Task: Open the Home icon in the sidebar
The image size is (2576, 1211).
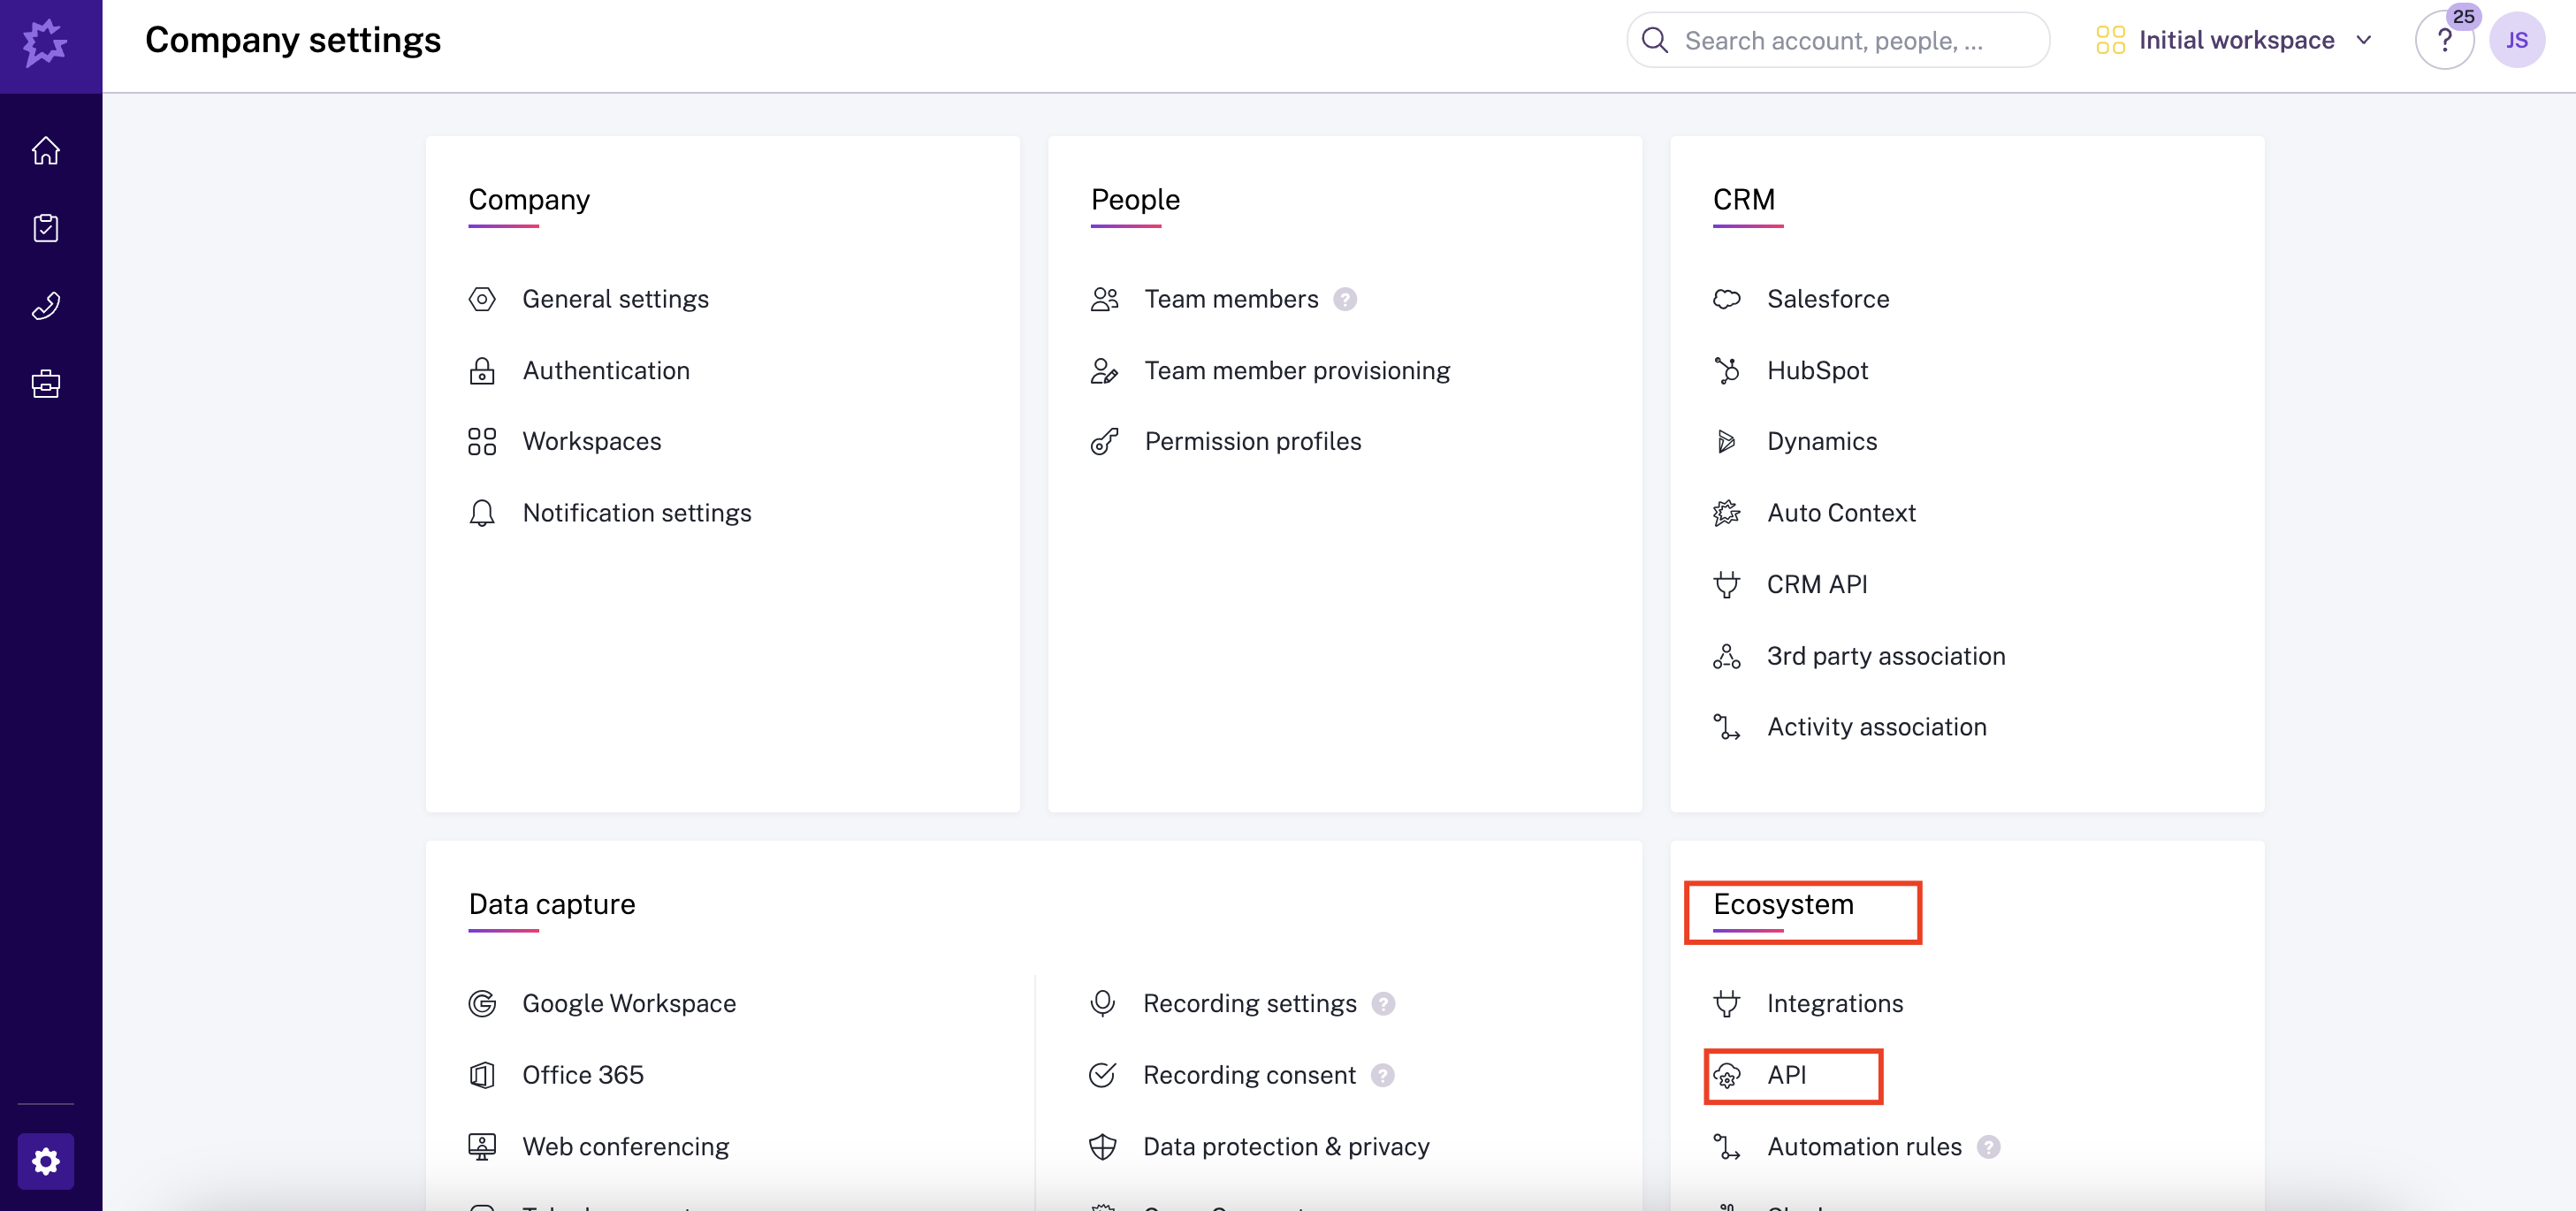Action: tap(46, 150)
